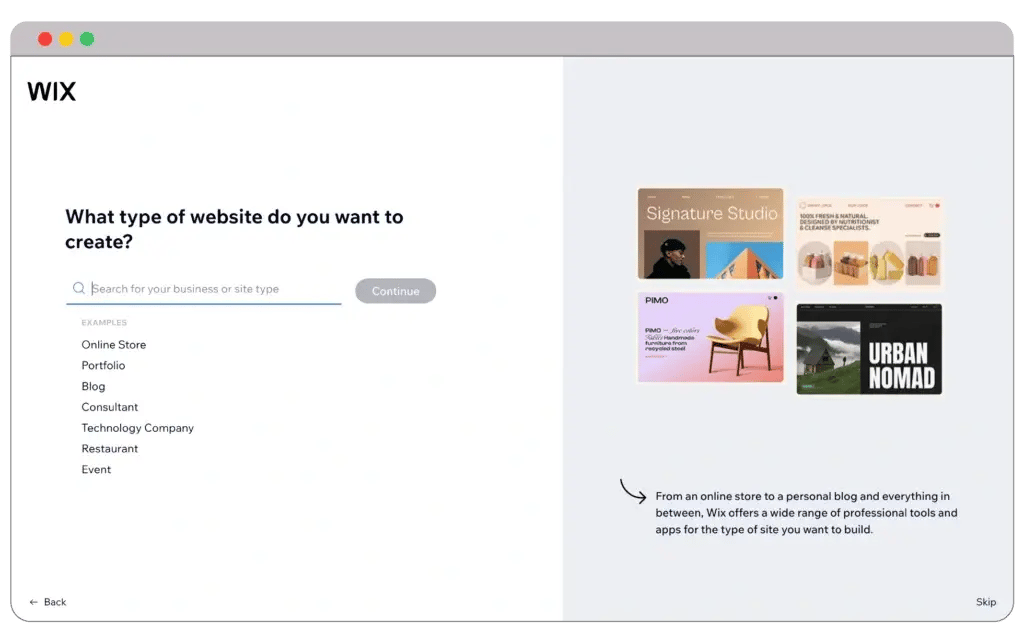The image size is (1024, 643).
Task: Focus the business or site type search field
Action: coord(214,289)
